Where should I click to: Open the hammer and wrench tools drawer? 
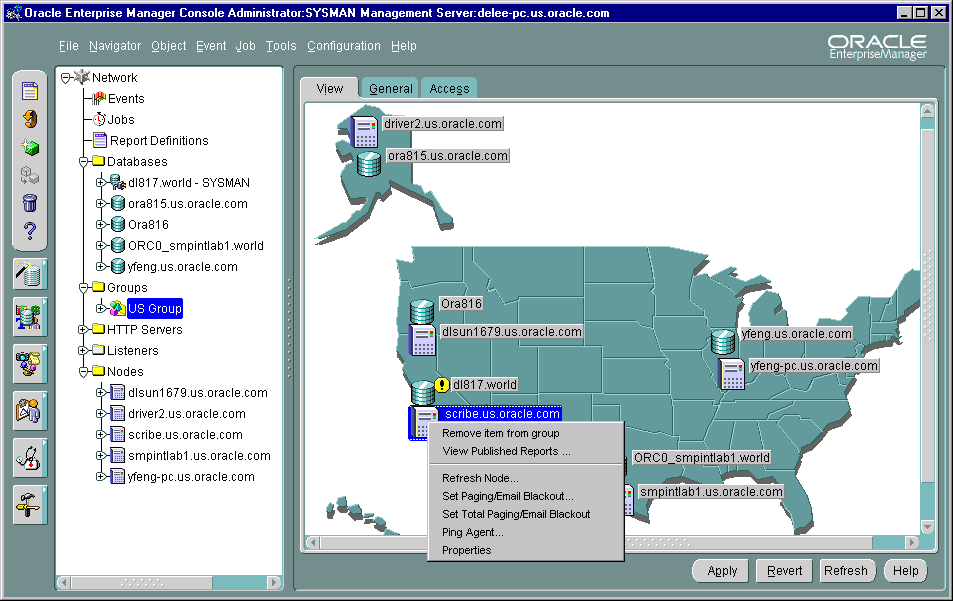(30, 504)
